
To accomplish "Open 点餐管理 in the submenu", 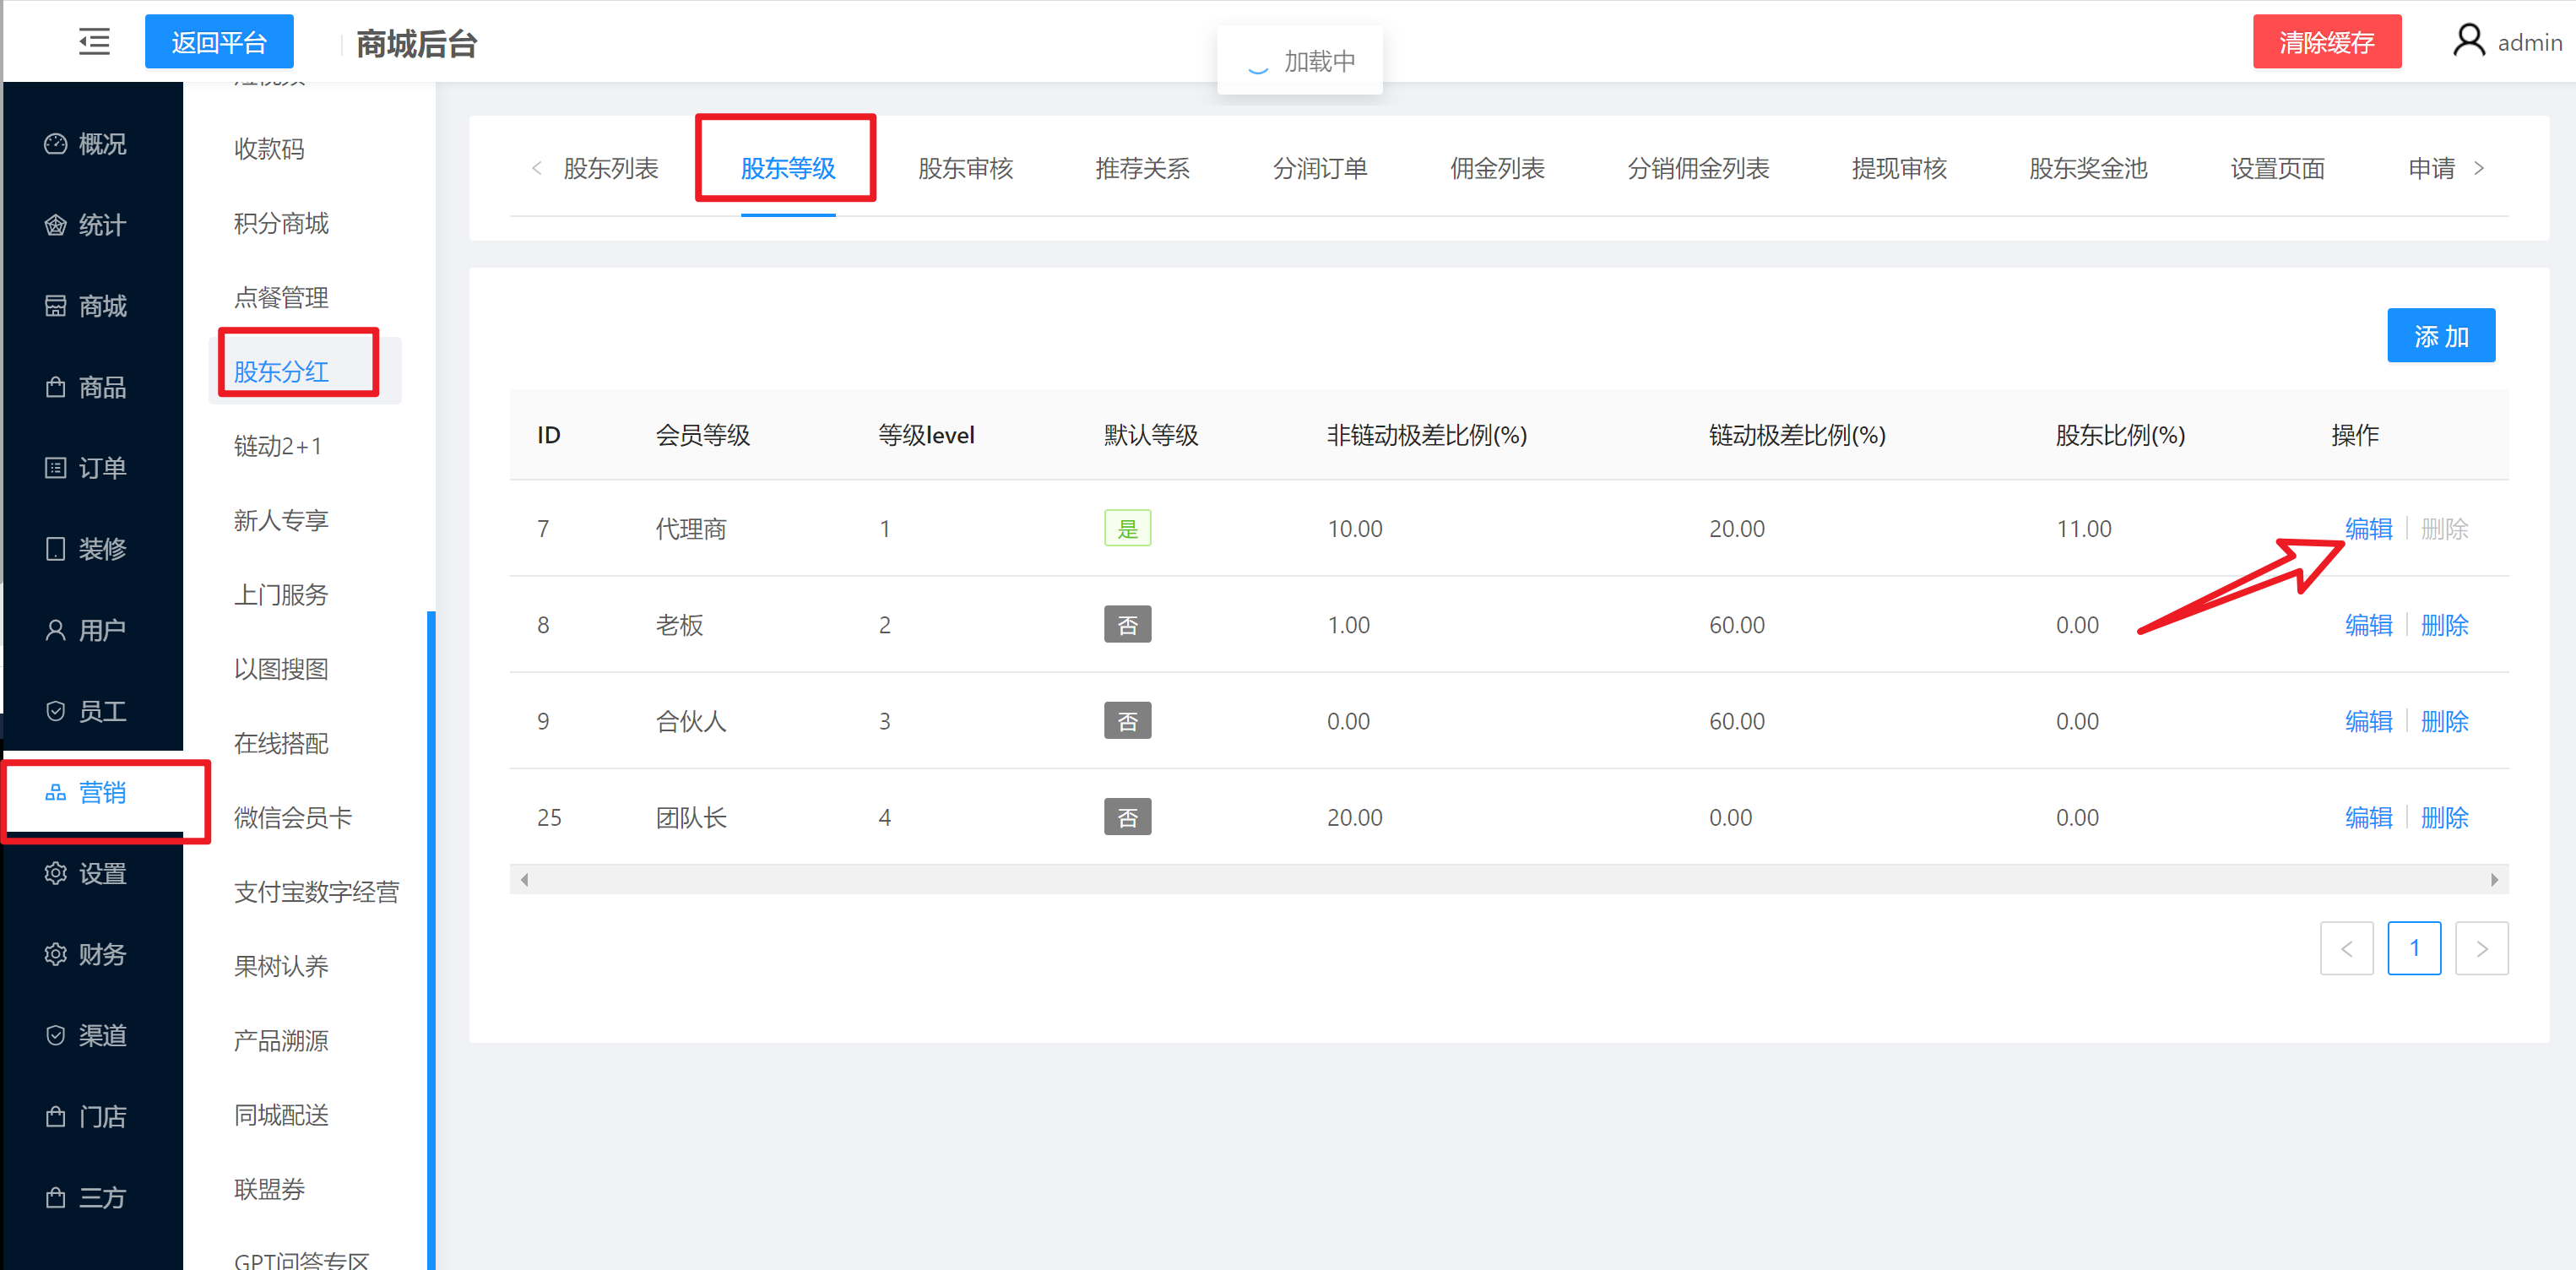I will click(281, 297).
